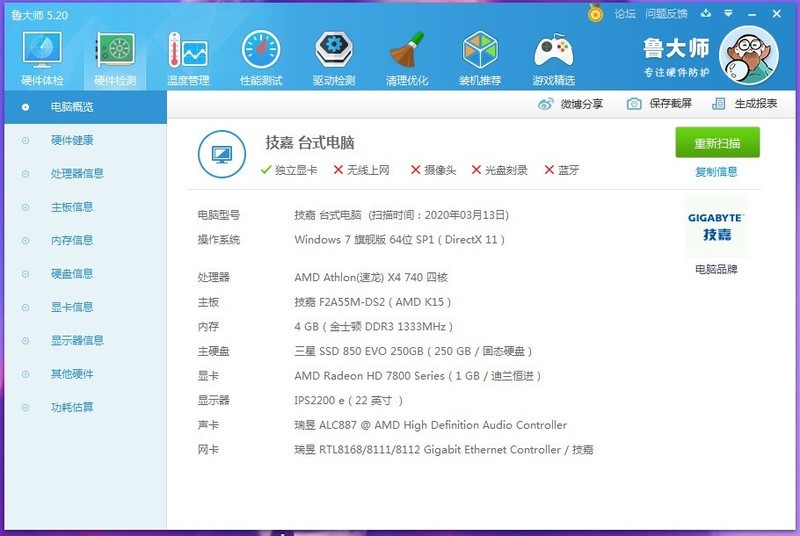Click 微博分享 share text
The height and width of the screenshot is (536, 800).
(582, 104)
